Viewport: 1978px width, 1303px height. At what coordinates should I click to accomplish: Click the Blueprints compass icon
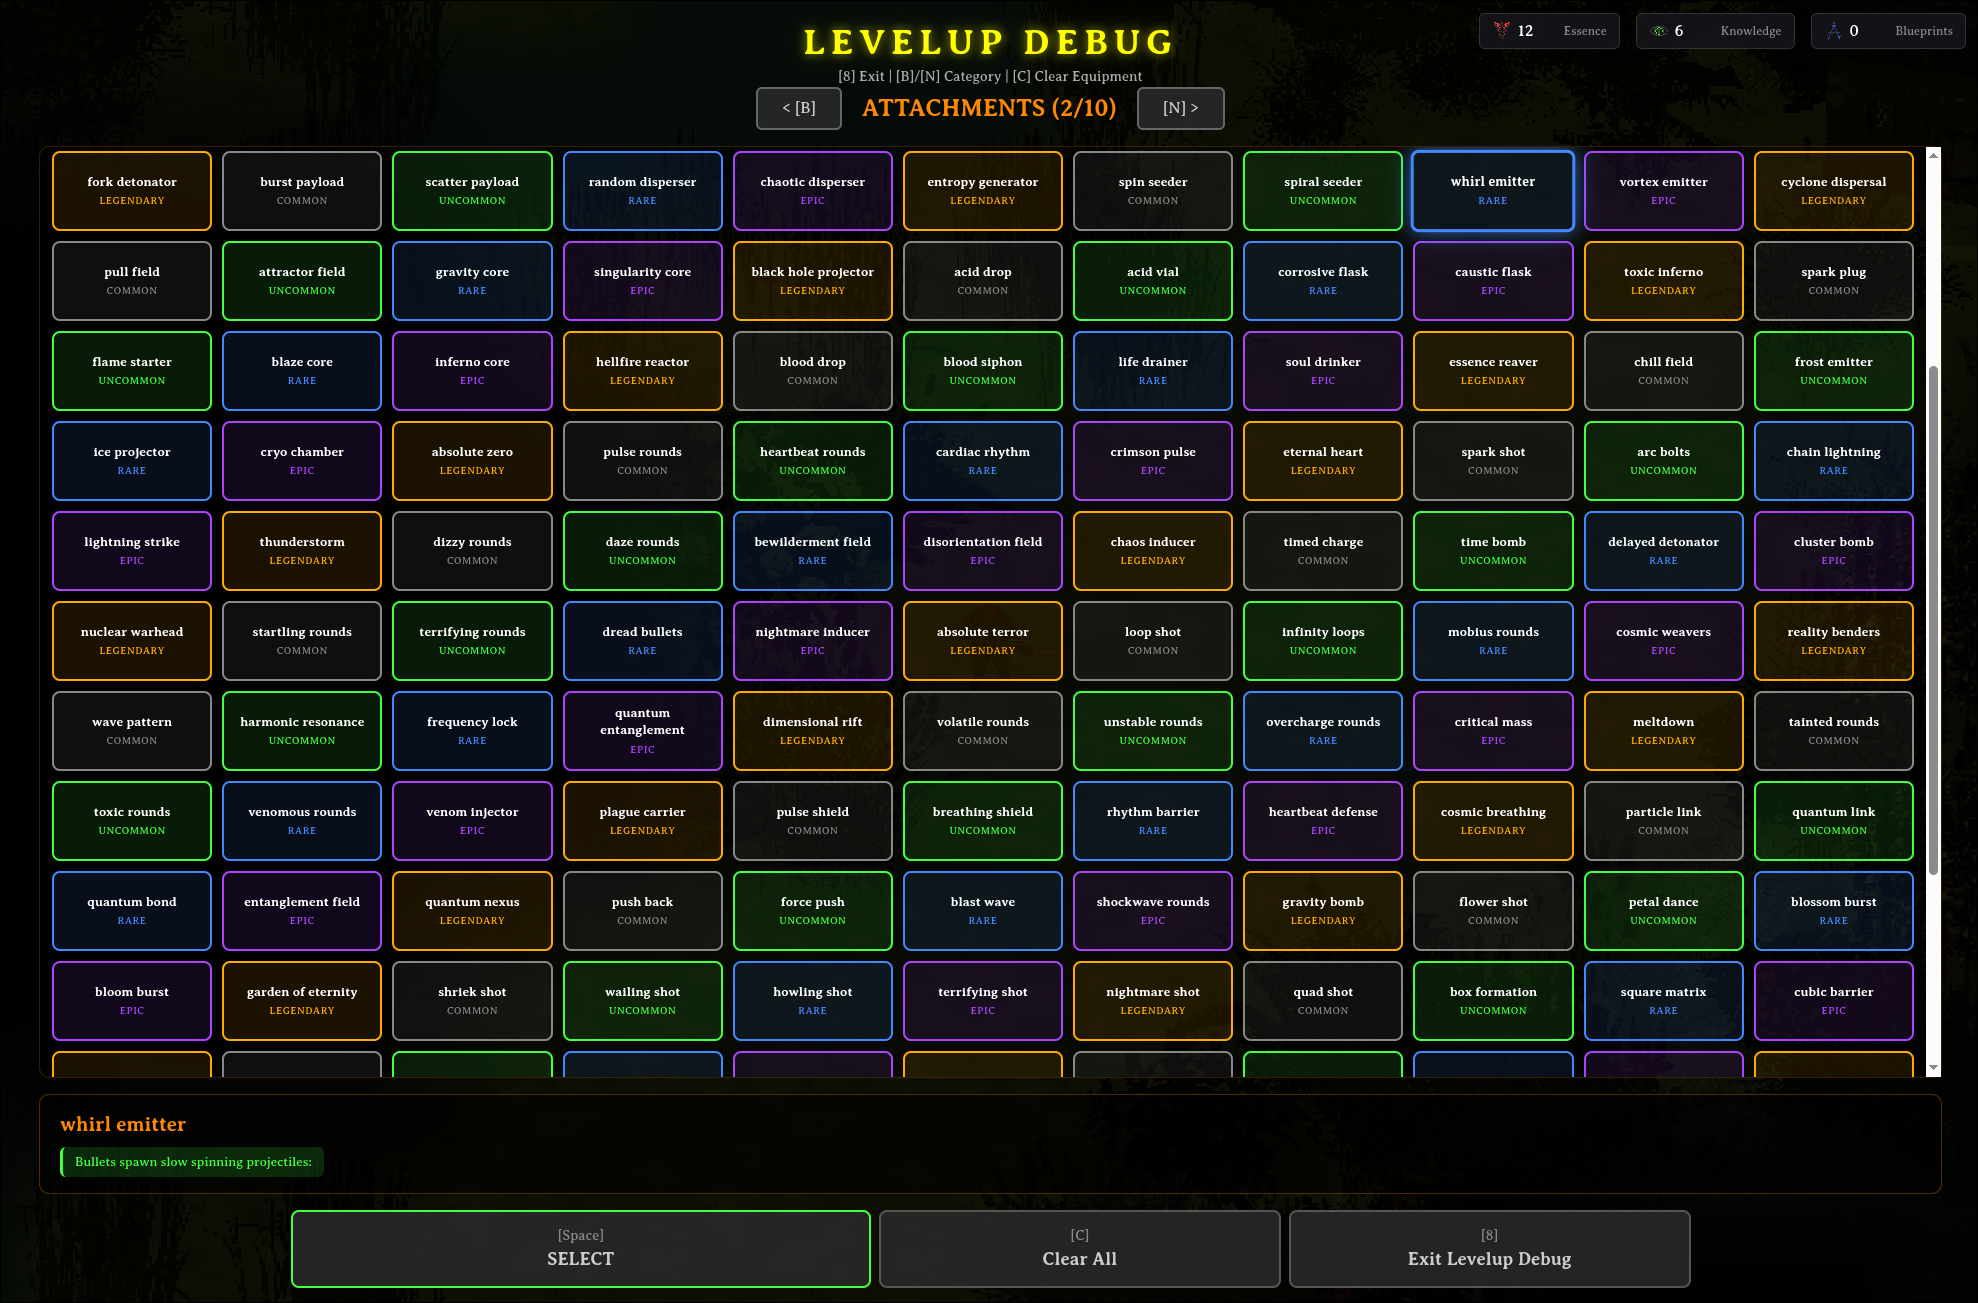(x=1834, y=31)
